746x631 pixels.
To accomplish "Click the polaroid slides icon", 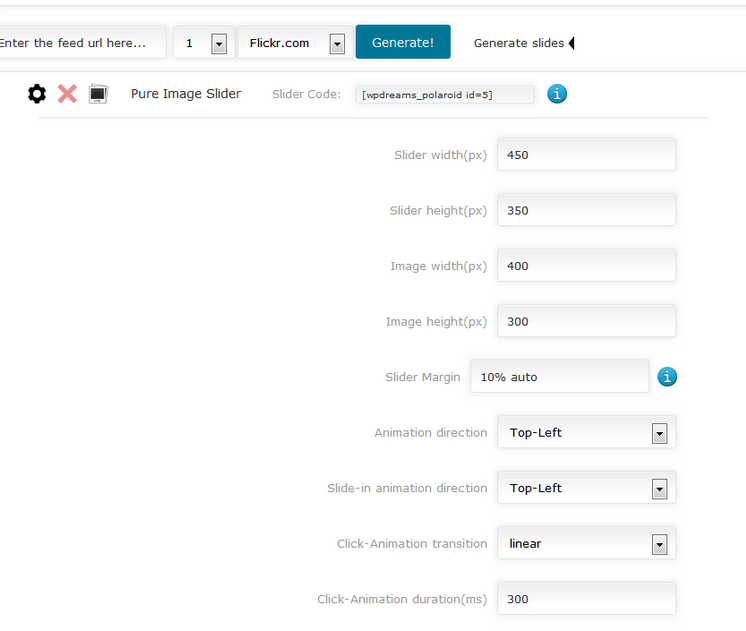I will pos(98,94).
